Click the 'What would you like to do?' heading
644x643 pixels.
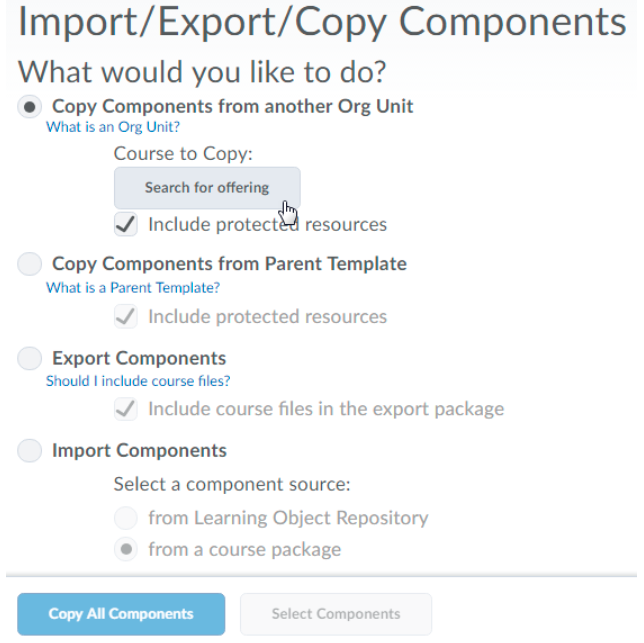[202, 72]
